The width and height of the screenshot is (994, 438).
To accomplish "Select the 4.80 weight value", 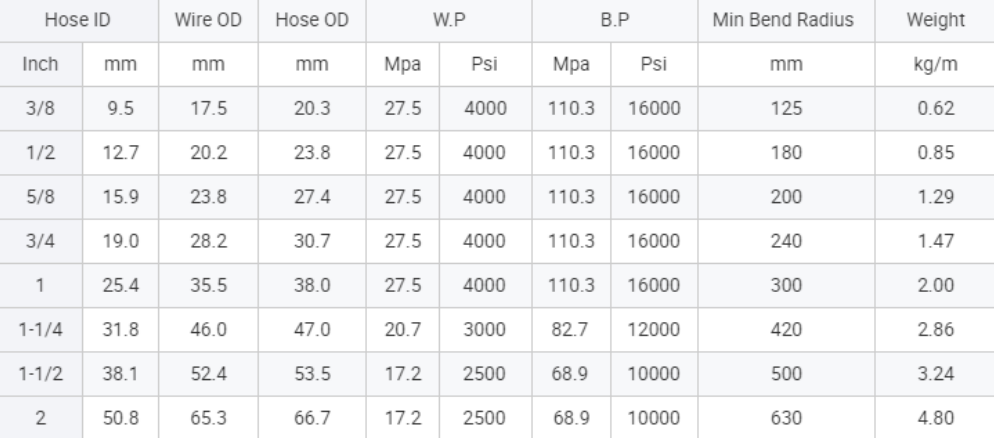I will (935, 418).
